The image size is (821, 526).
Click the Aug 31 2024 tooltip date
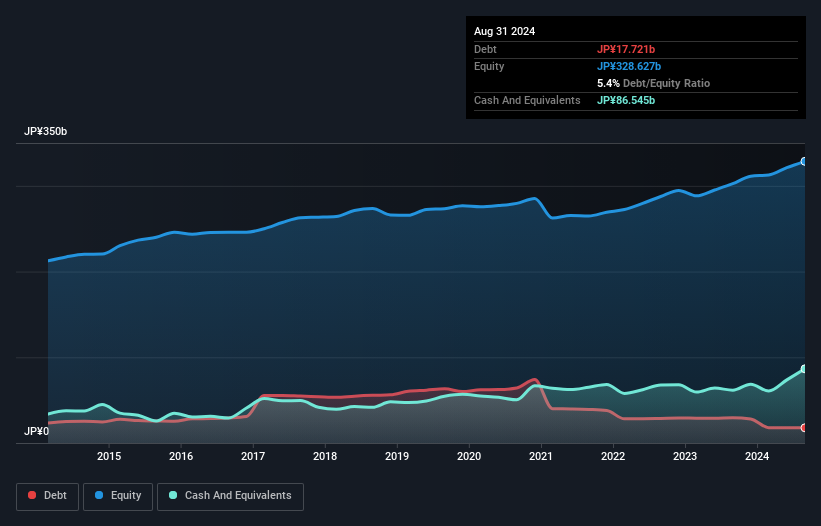point(504,31)
